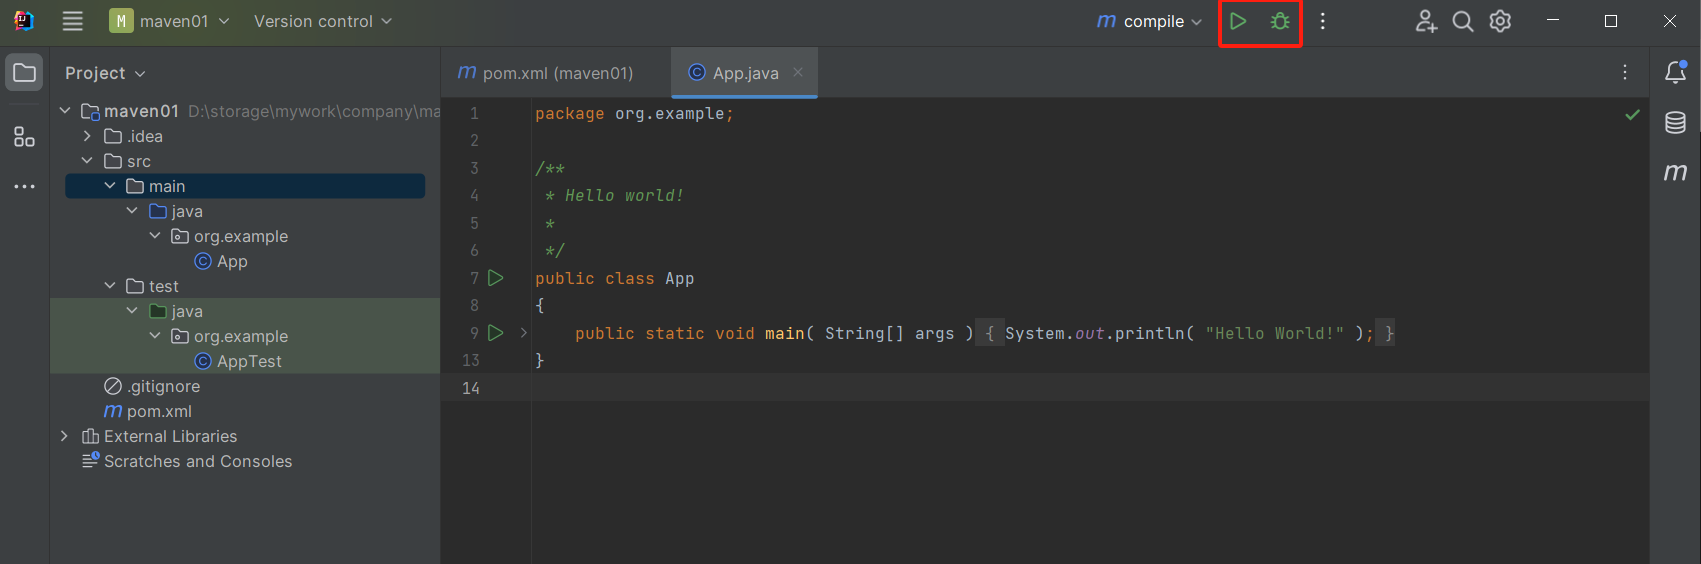Switch to the pom.xml (maven01) tab

(x=546, y=73)
